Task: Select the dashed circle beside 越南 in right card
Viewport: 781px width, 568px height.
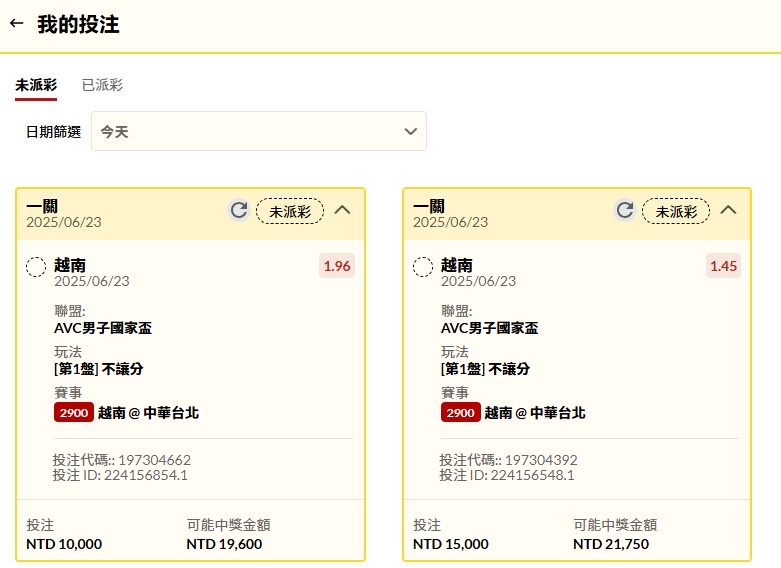Action: tap(423, 267)
